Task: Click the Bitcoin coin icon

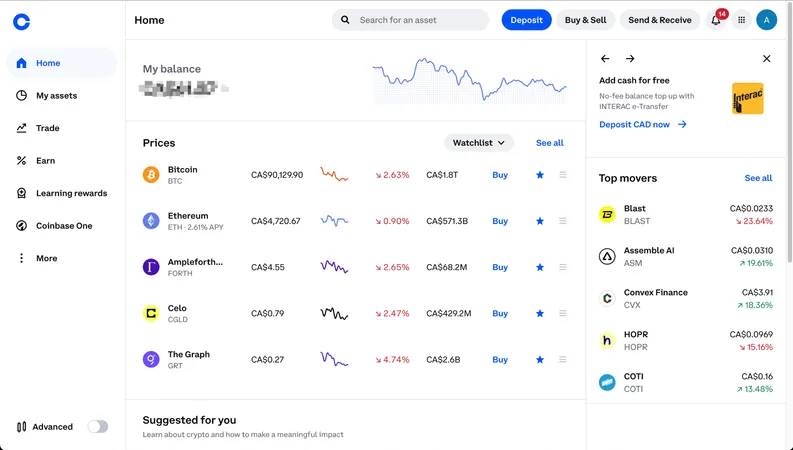Action: [151, 175]
